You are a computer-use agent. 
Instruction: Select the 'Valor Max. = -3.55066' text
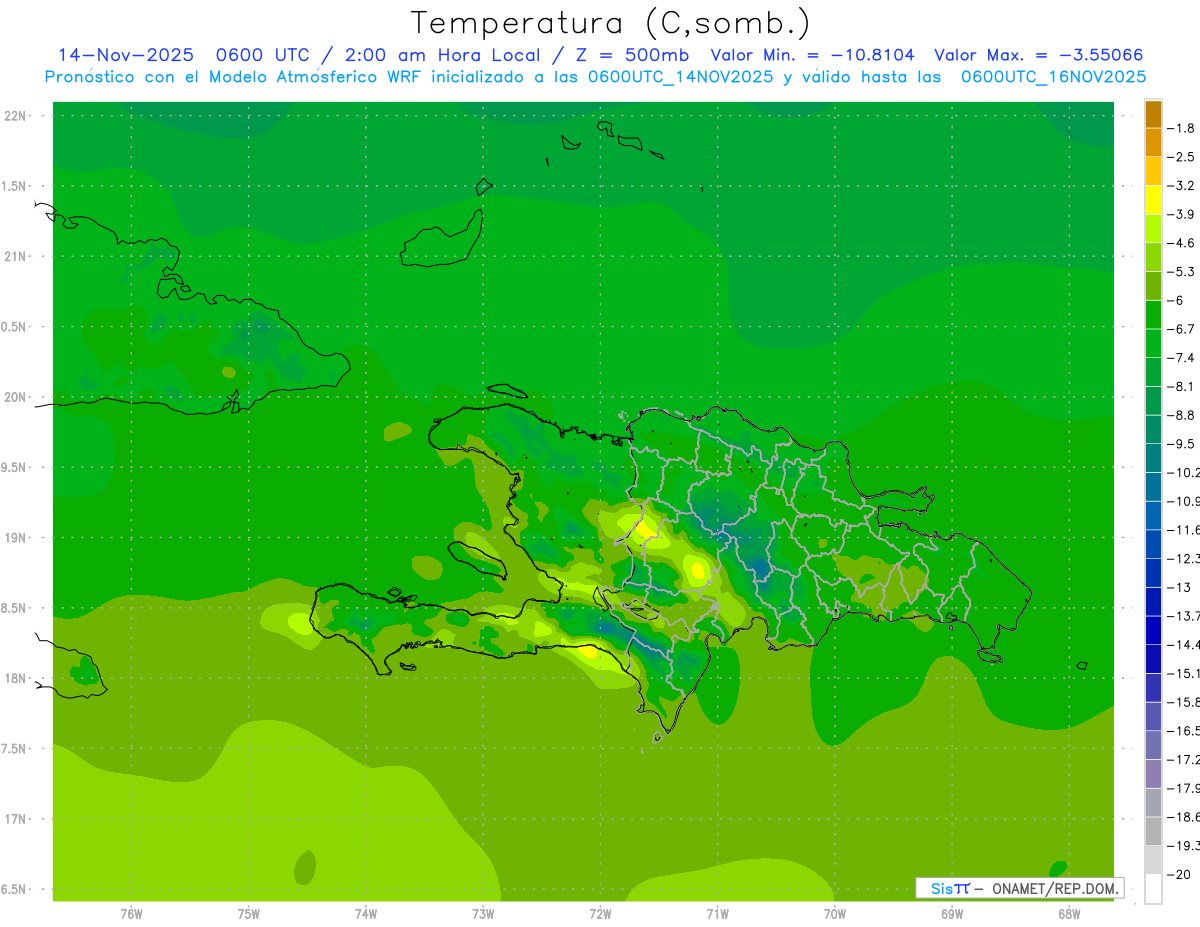coord(1038,56)
